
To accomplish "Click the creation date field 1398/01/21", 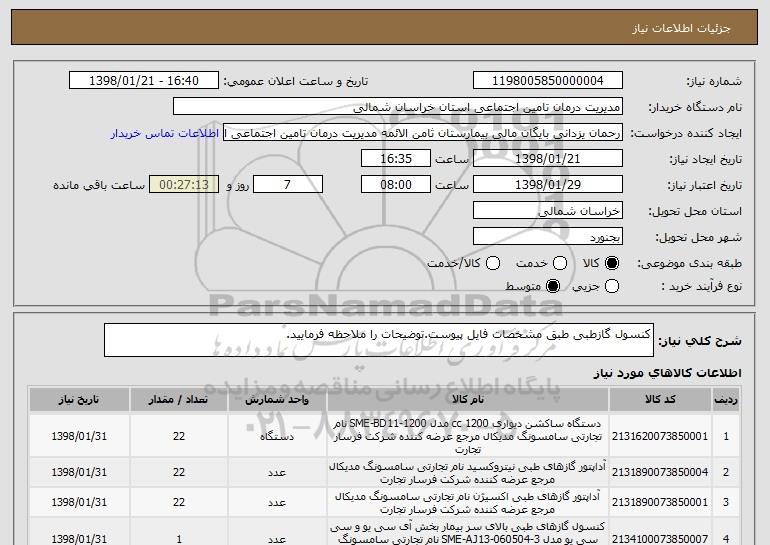I will [548, 159].
